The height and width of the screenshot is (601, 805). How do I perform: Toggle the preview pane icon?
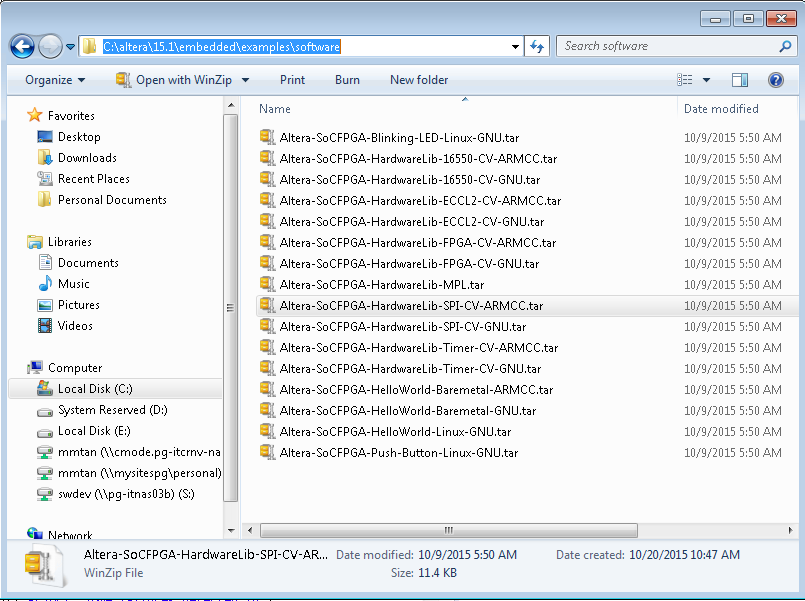click(740, 80)
